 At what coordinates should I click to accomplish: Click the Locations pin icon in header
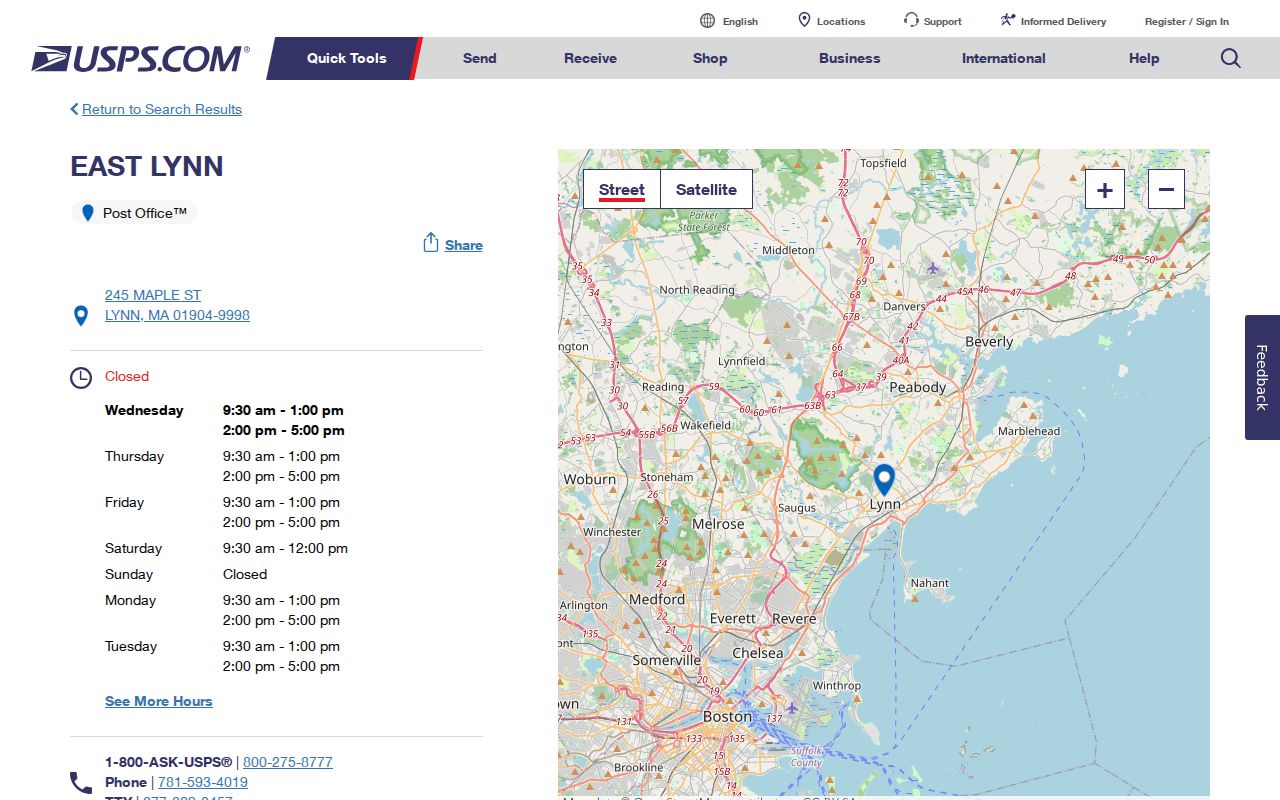tap(804, 20)
